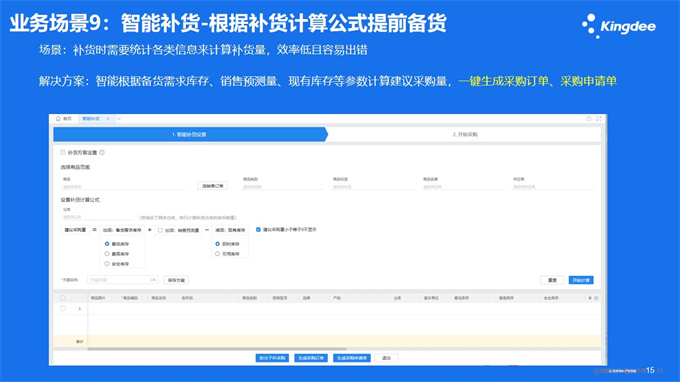Select step 2 开始采购
The width and height of the screenshot is (680, 382).
click(x=465, y=134)
